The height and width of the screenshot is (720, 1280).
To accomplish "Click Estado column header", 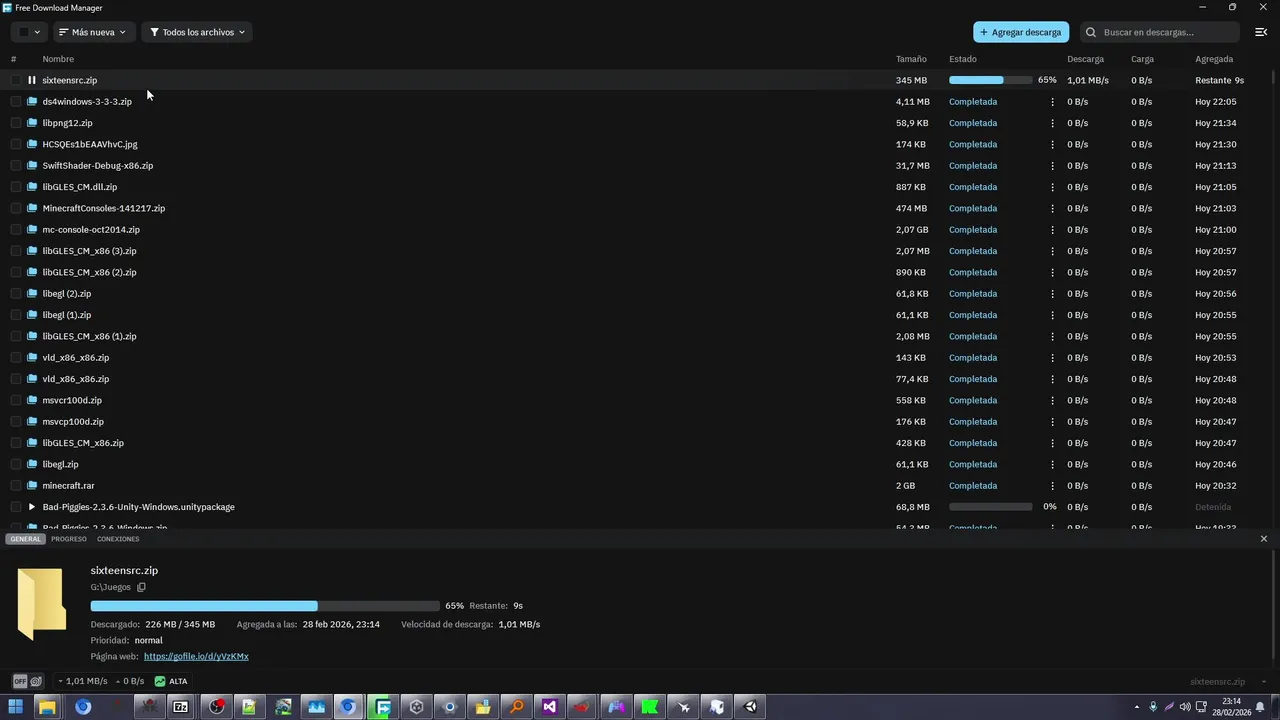I will (963, 59).
